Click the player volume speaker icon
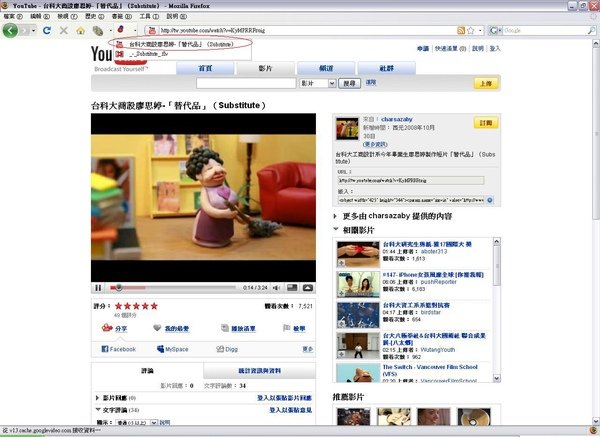600x437 pixels. (x=276, y=287)
